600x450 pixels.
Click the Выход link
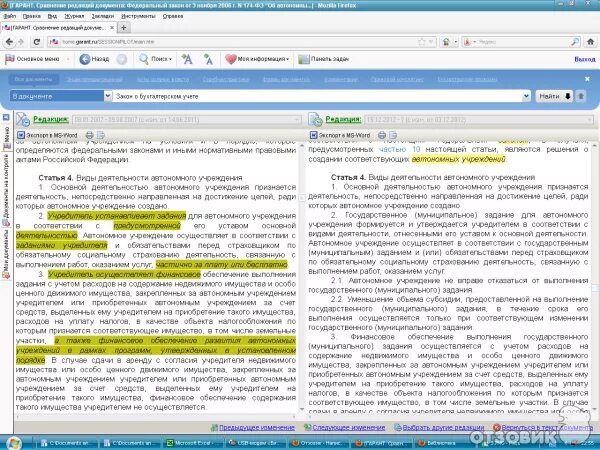(585, 59)
